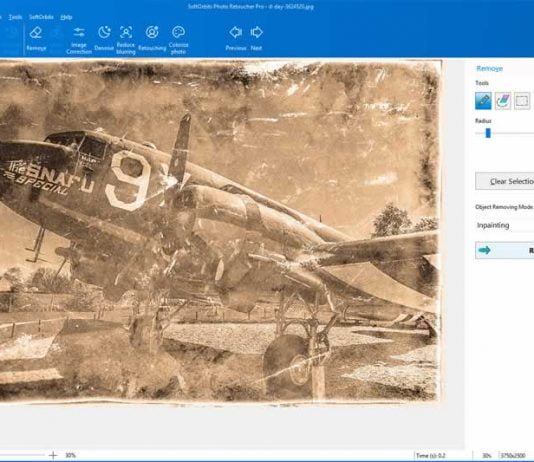The height and width of the screenshot is (462, 534).
Task: Open the Retouching tool
Action: coord(152,38)
